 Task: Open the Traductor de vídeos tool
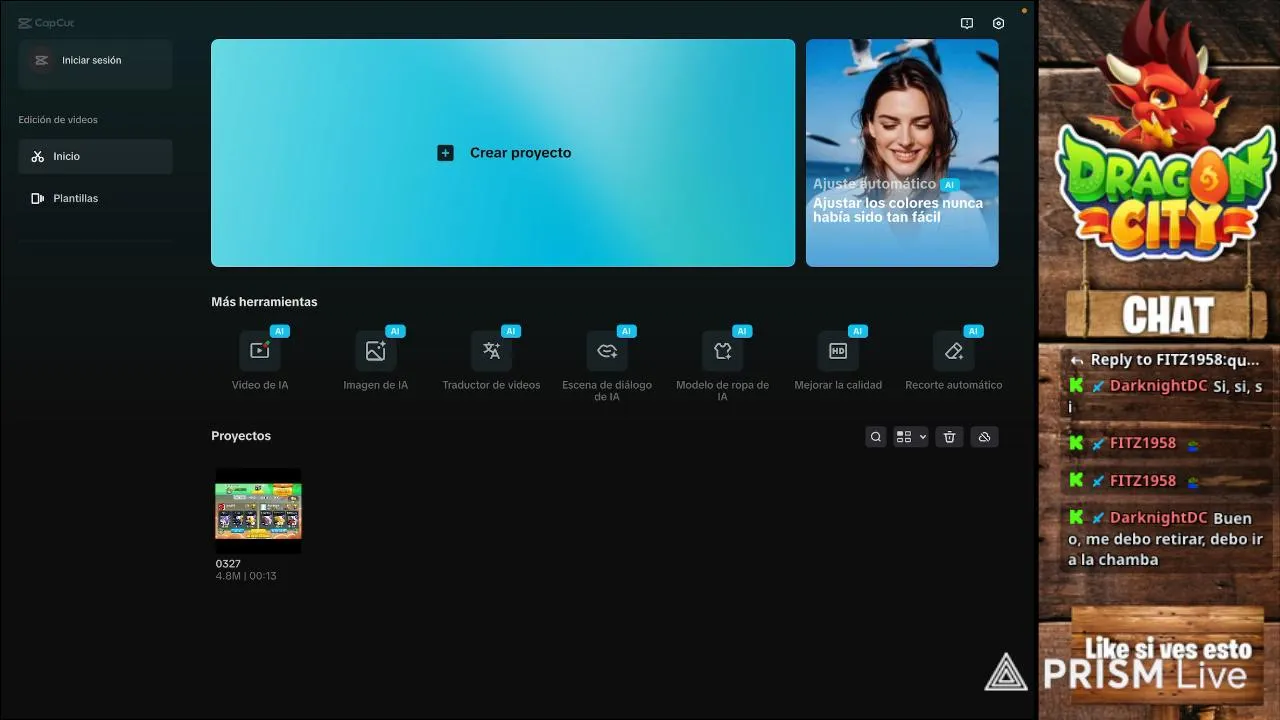[491, 351]
